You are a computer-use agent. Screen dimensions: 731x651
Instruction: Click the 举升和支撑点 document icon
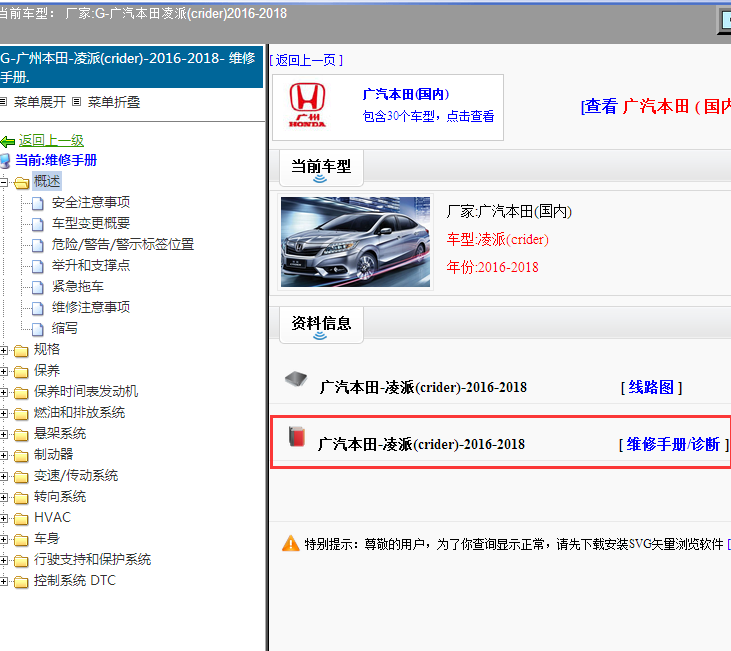[x=38, y=266]
